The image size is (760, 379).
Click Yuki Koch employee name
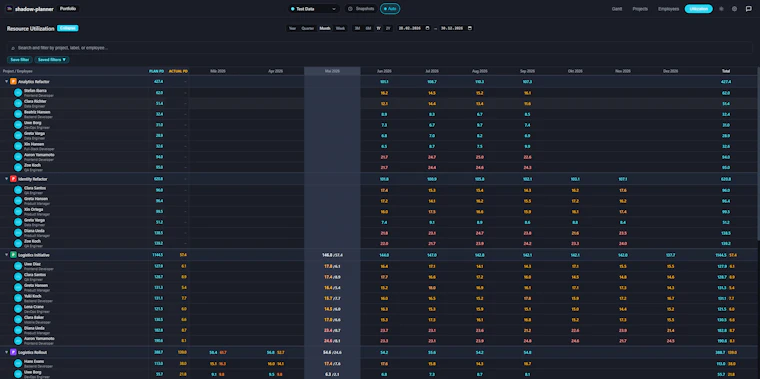32,296
